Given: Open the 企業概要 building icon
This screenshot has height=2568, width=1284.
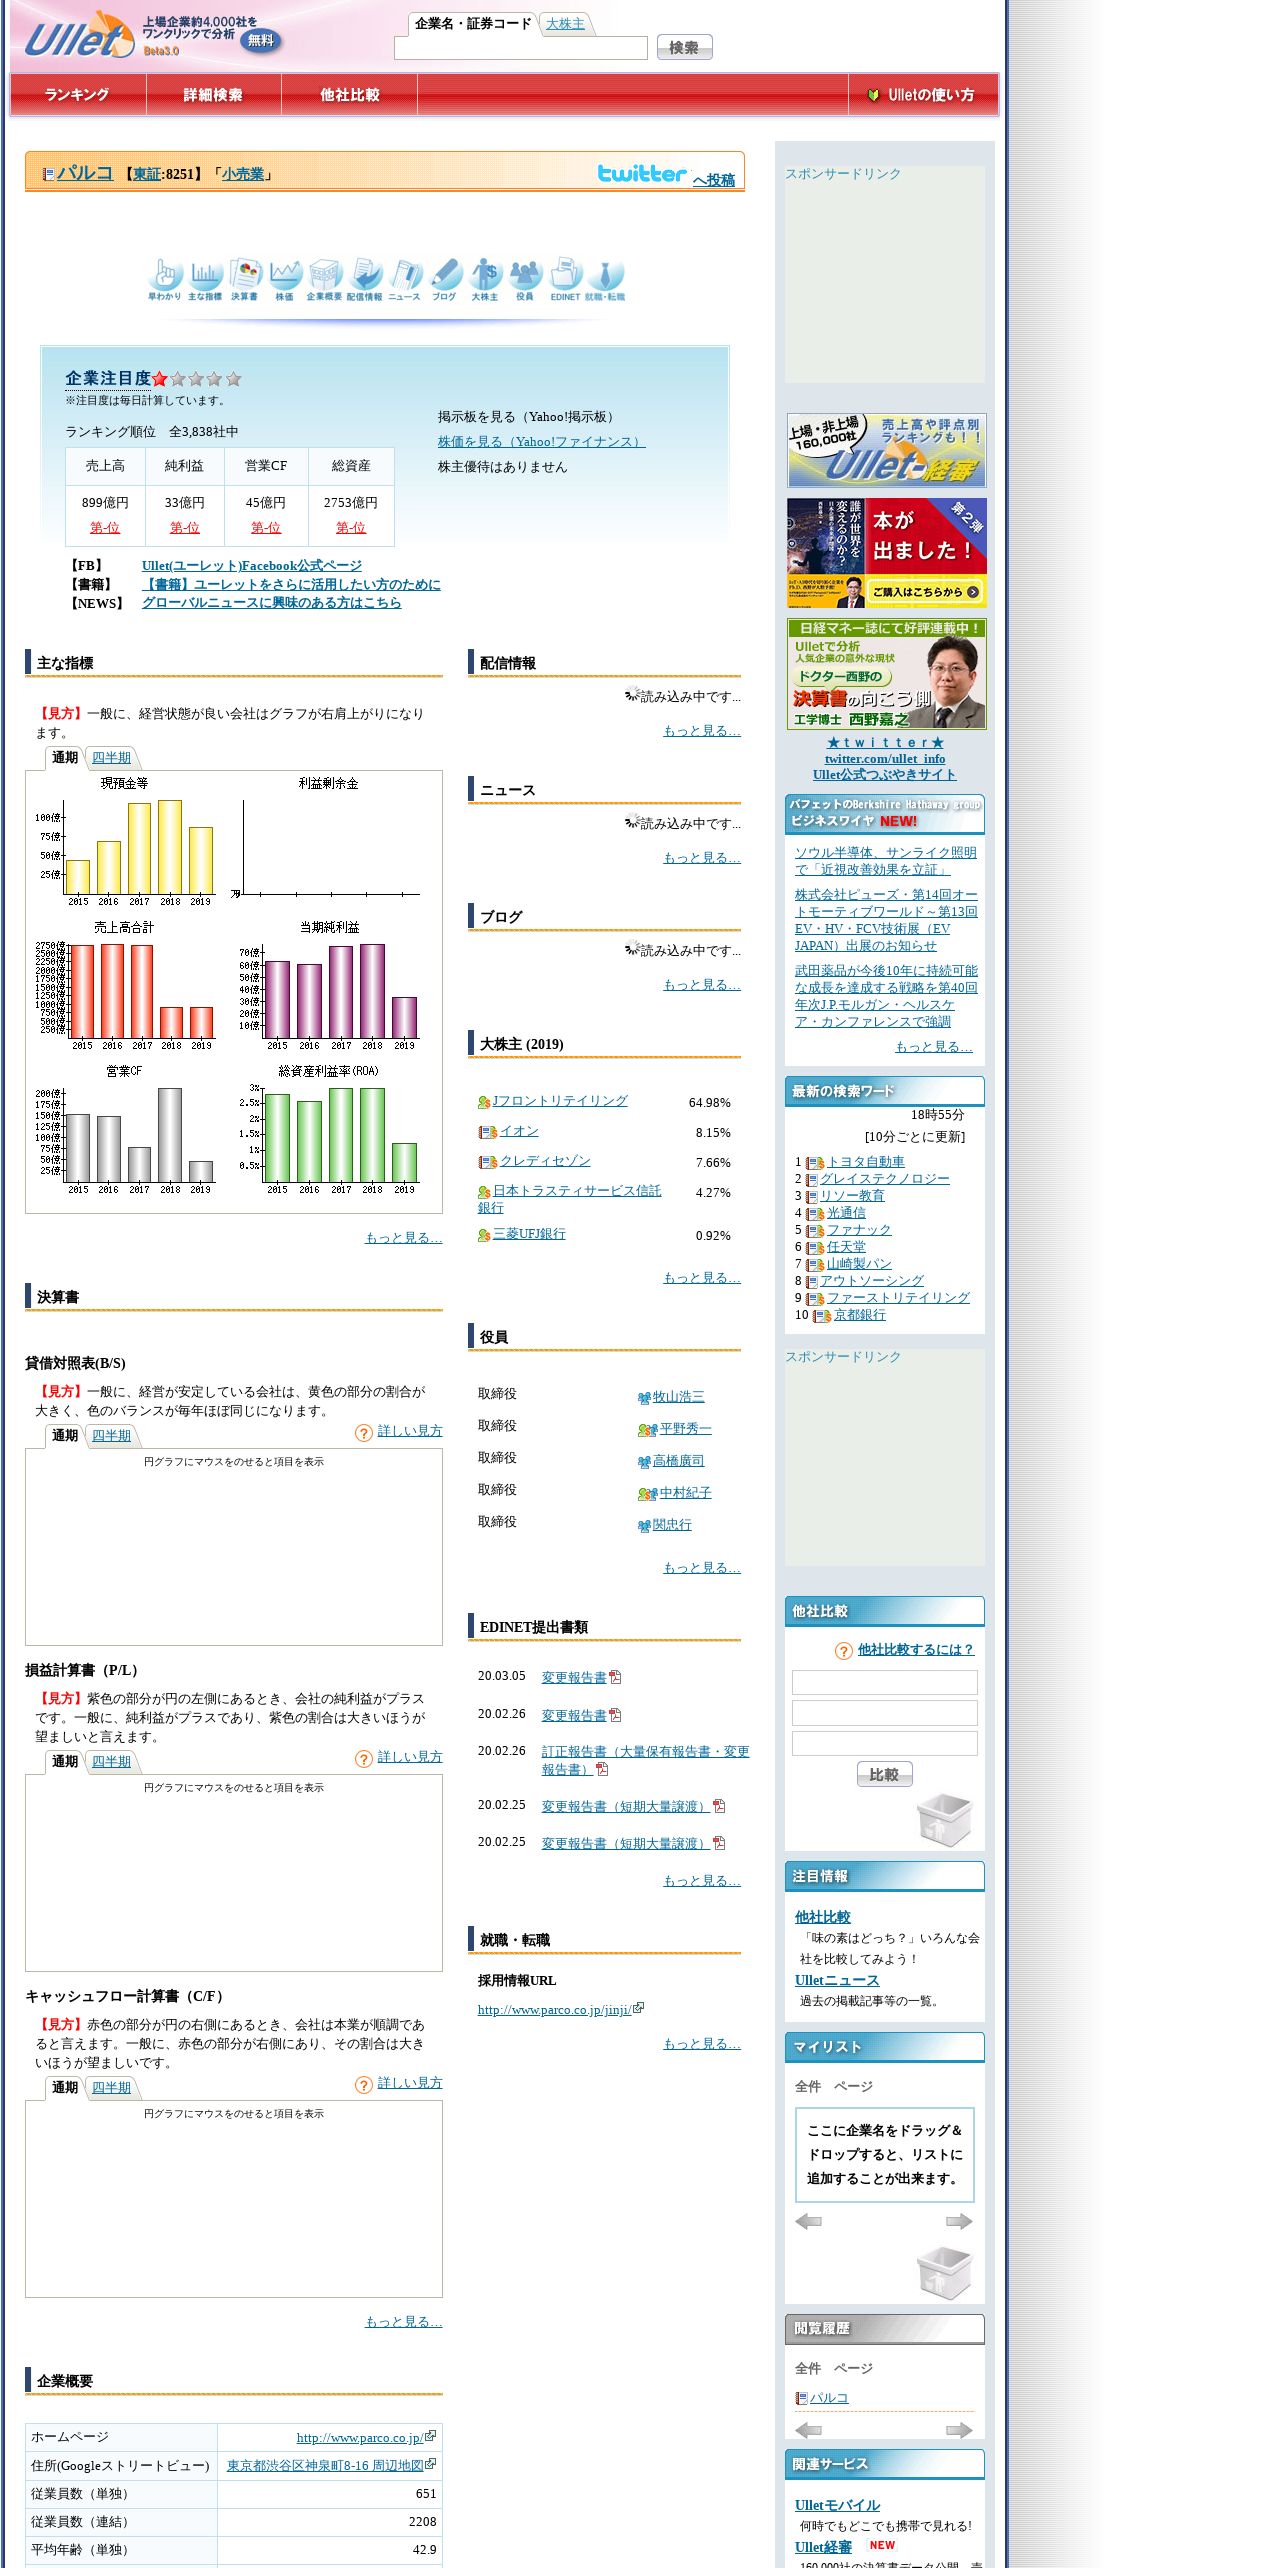Looking at the screenshot, I should tap(325, 279).
